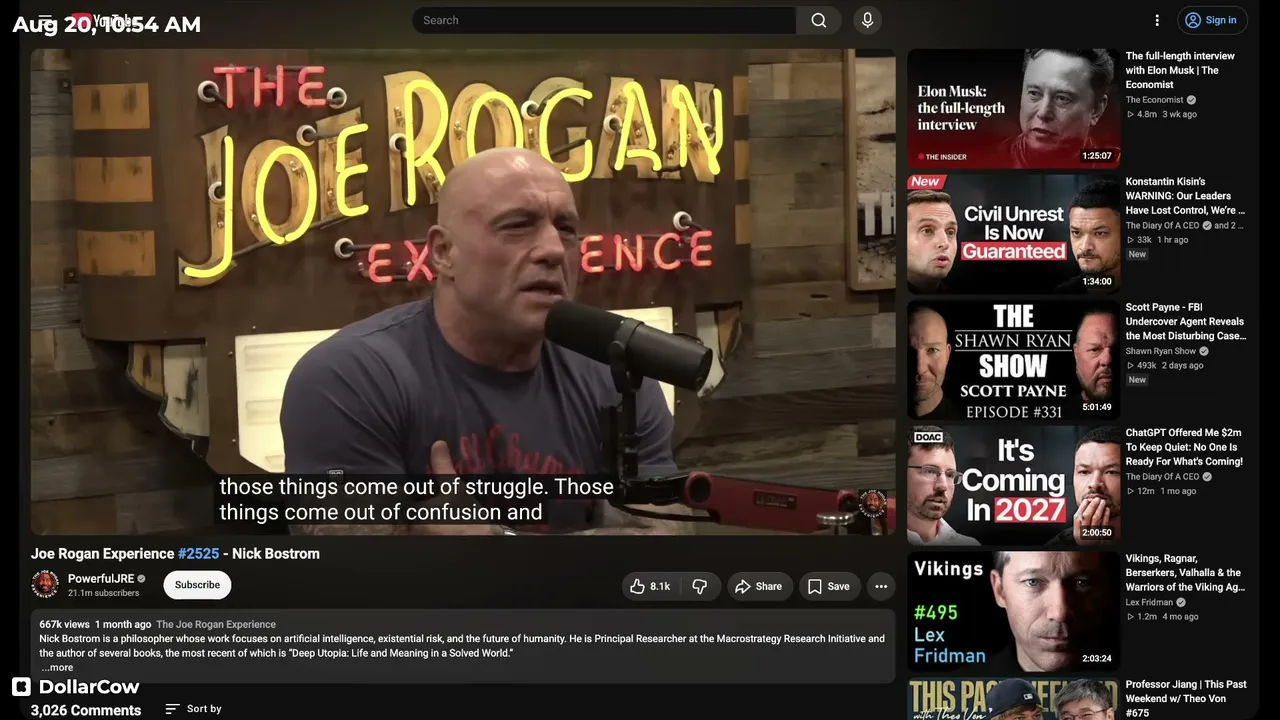
Task: Click the '493k 2 days ago' metadata
Action: (x=1164, y=366)
